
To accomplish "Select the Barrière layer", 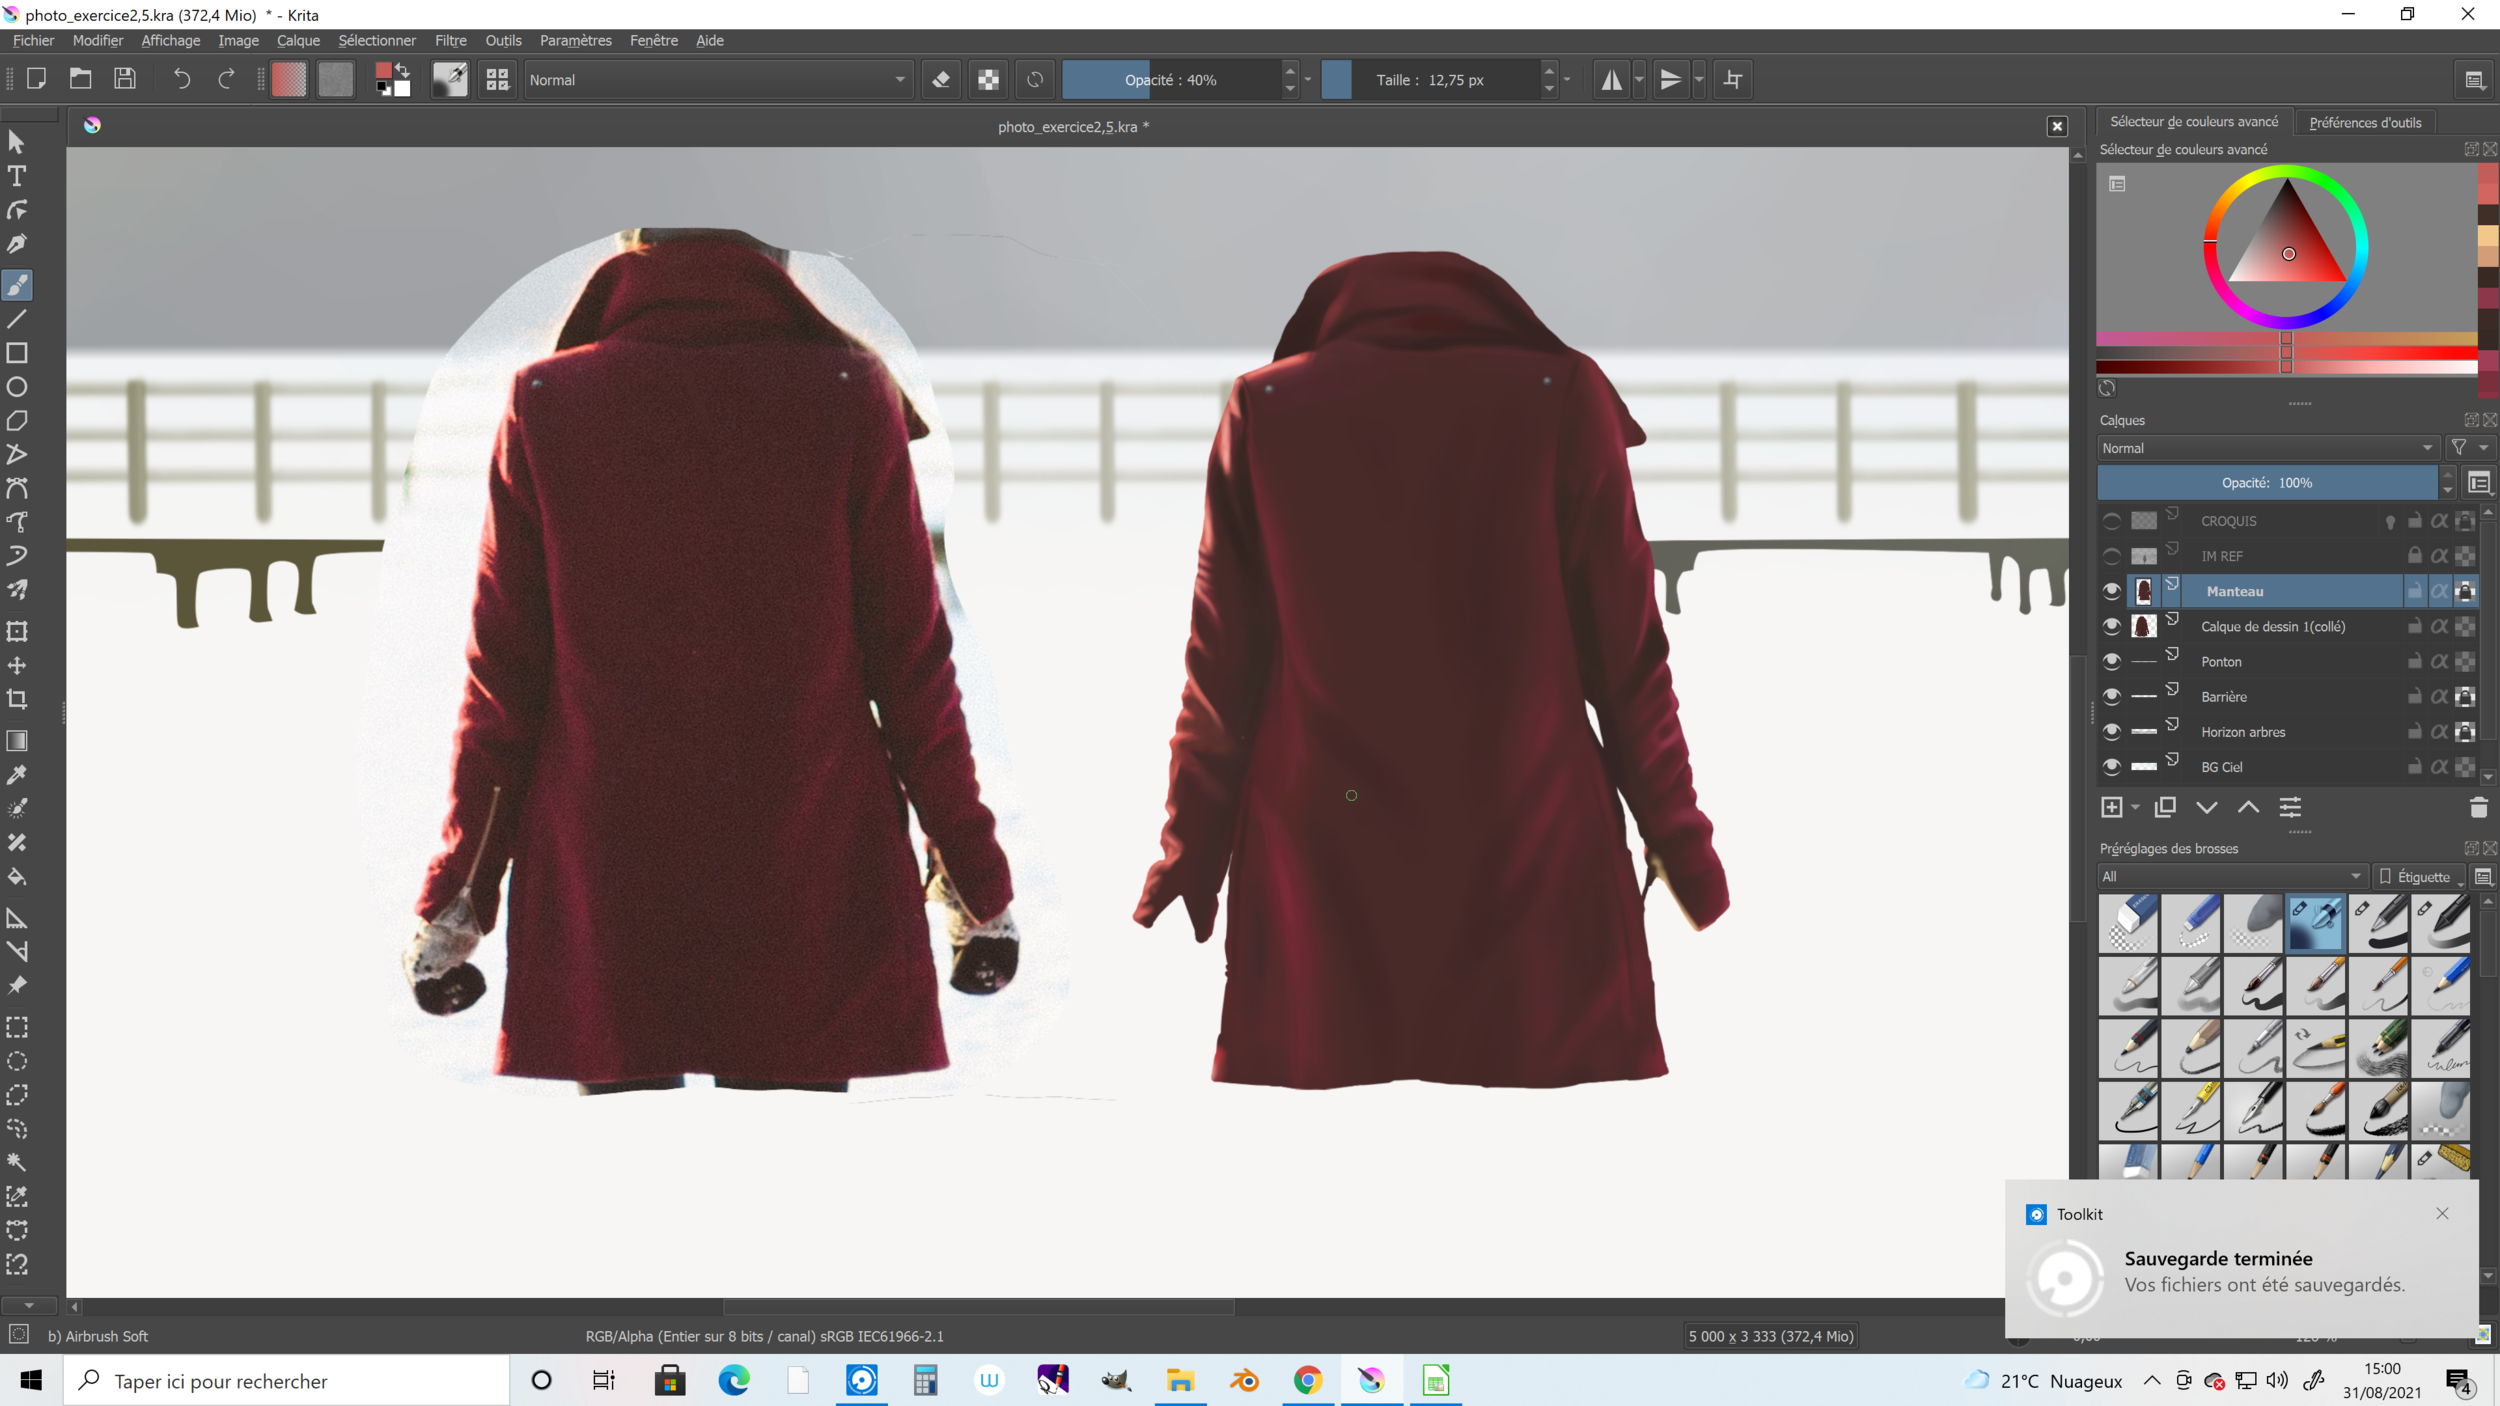I will [2223, 697].
